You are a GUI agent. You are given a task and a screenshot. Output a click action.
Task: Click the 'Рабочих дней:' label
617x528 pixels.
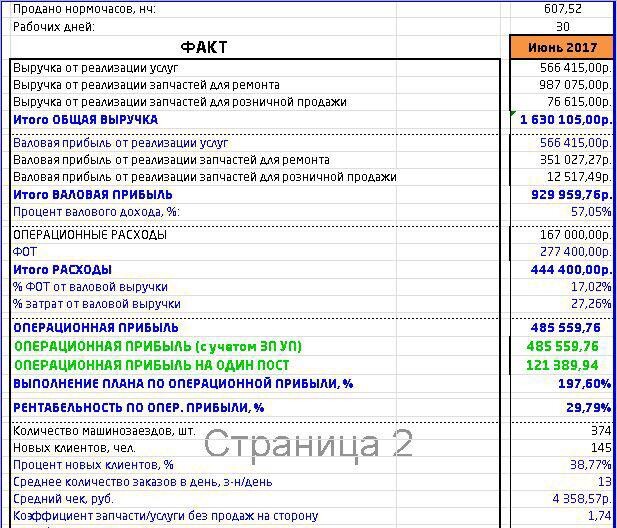pos(54,27)
